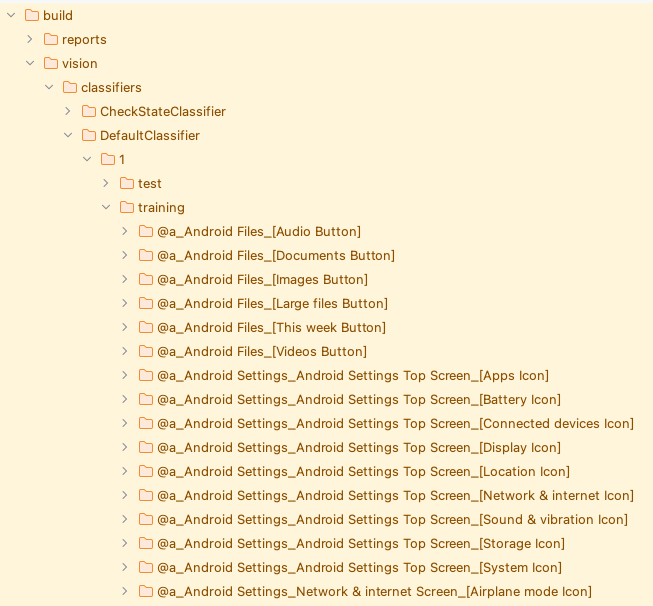653x606 pixels.
Task: Click the classifiers folder icon
Action: coord(70,87)
